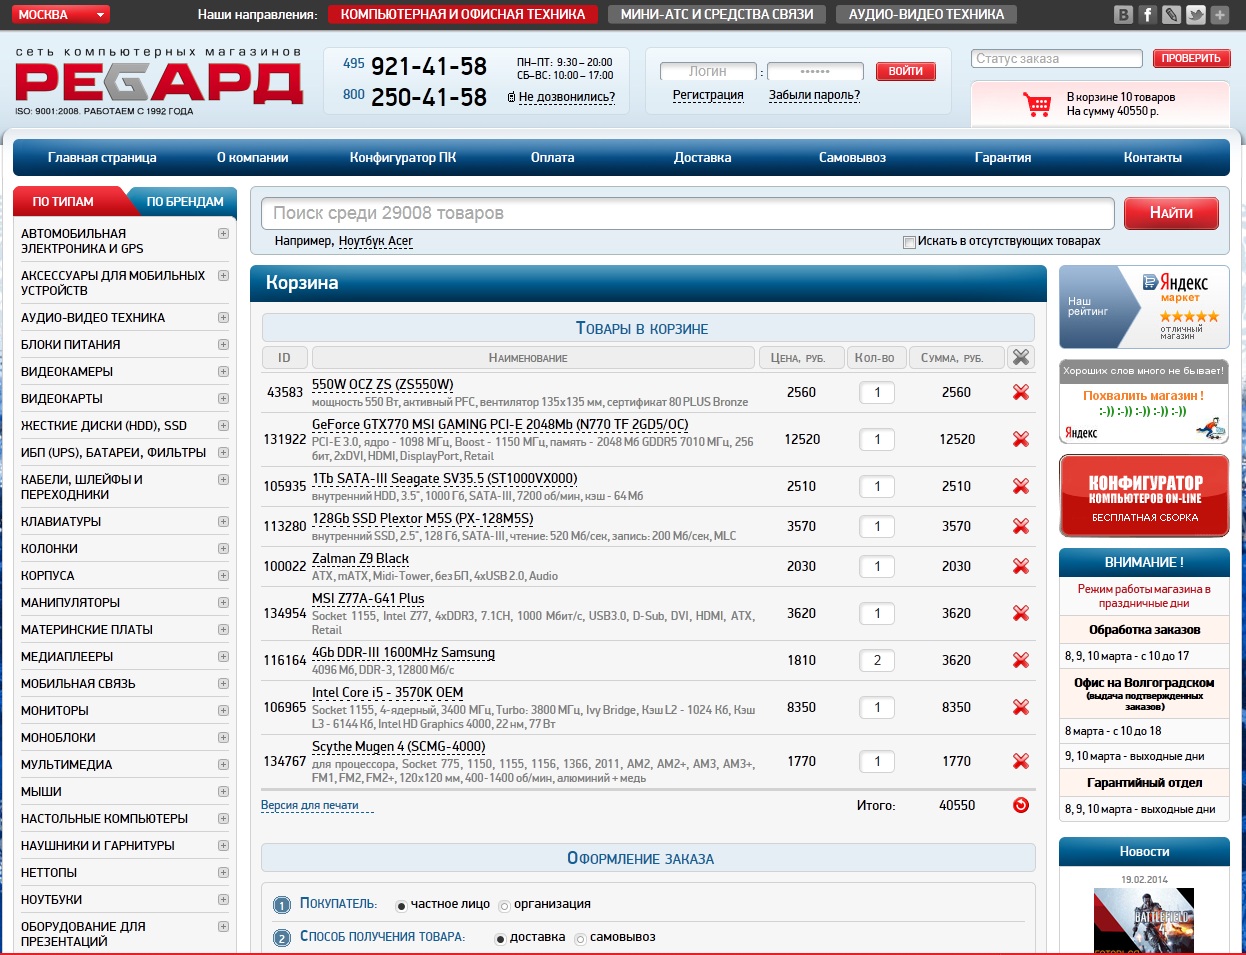Image resolution: width=1246 pixels, height=955 pixels.
Task: Go to 'Главная страница'
Action: point(102,158)
